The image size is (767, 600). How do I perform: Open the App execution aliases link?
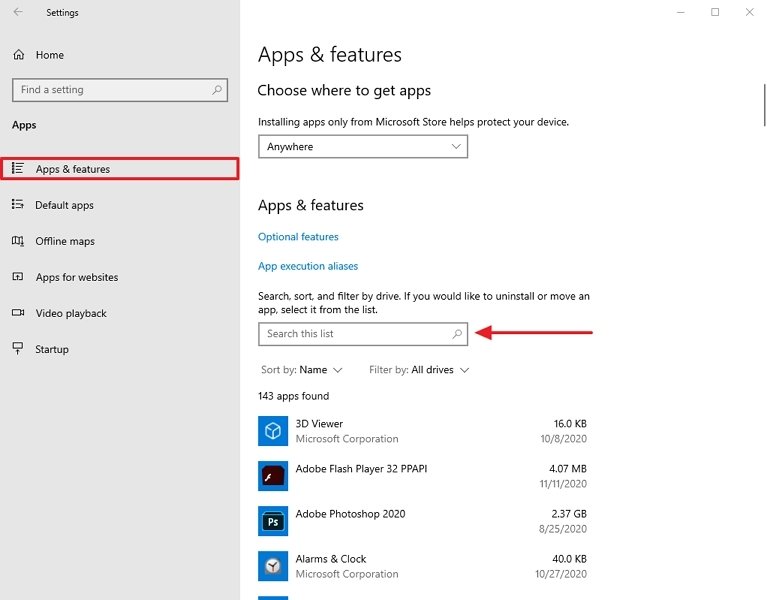[x=308, y=266]
